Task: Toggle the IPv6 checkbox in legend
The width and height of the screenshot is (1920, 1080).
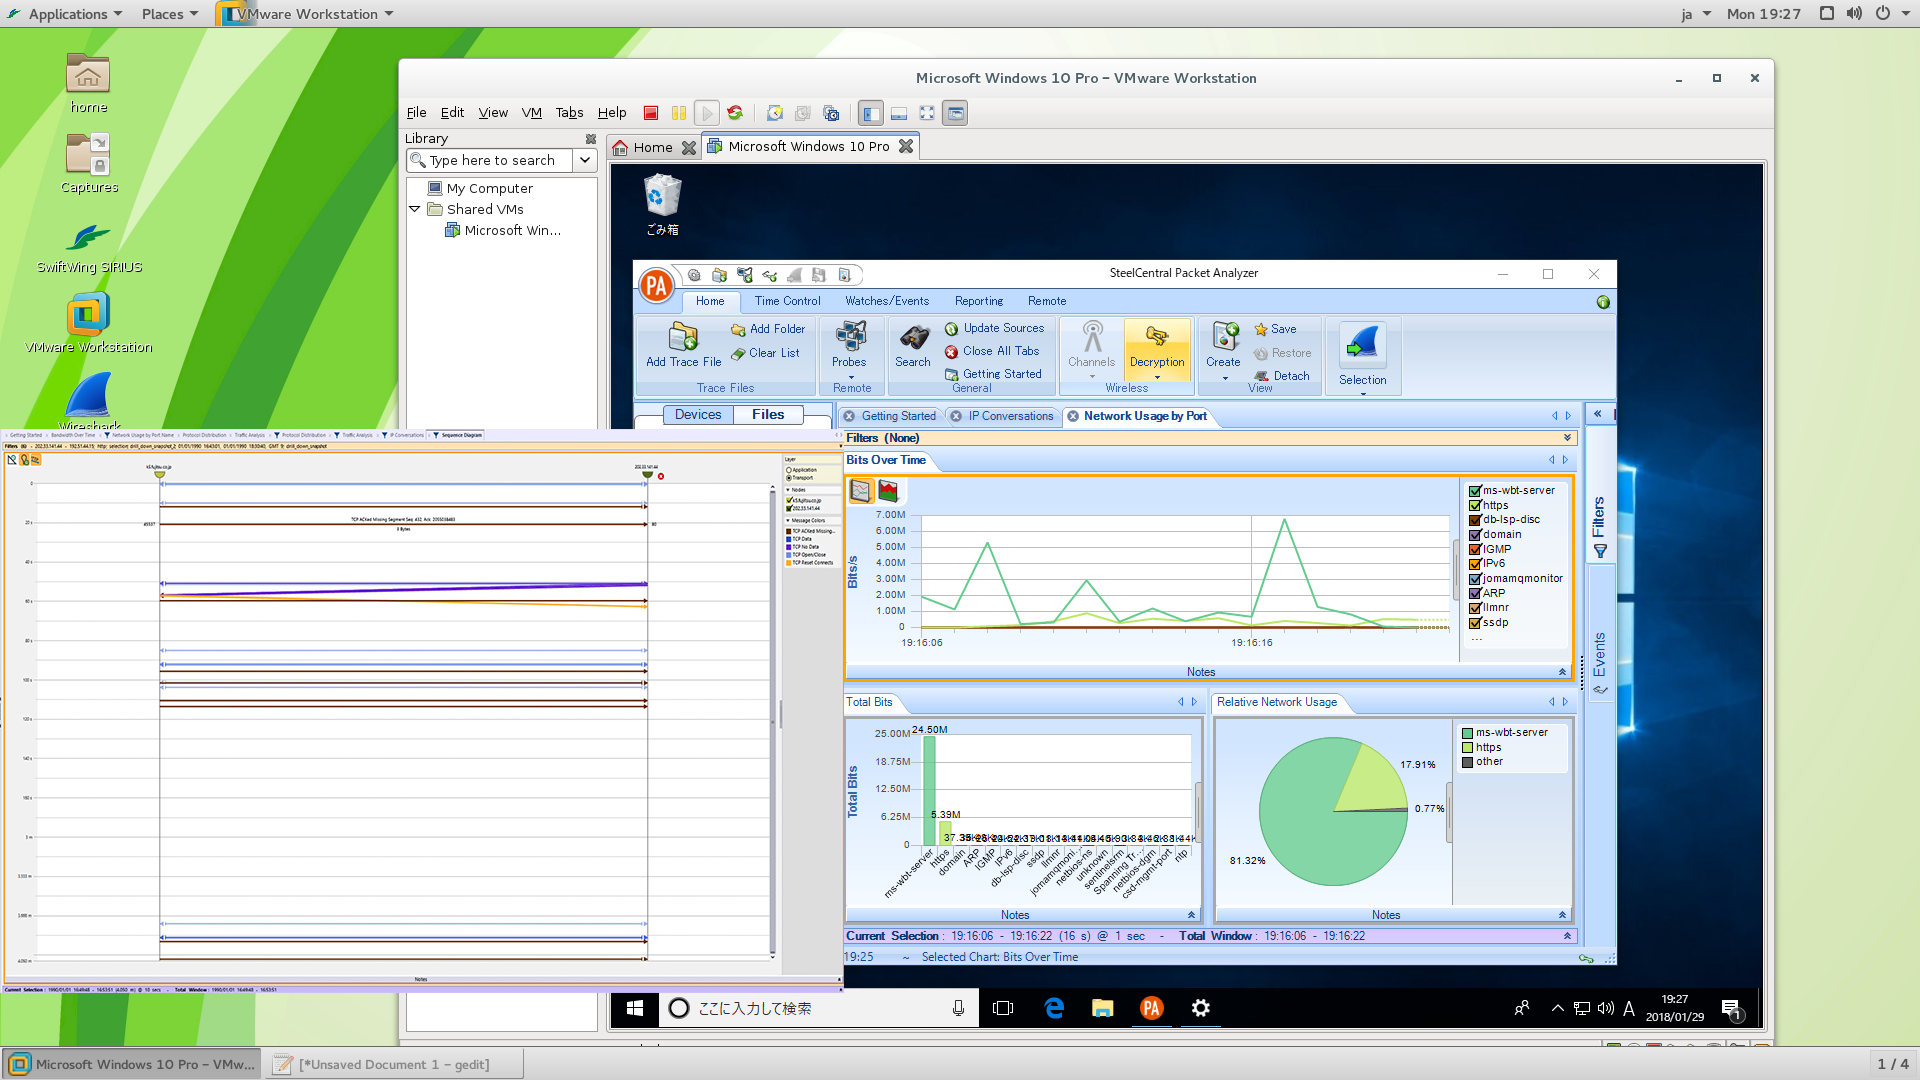Action: [x=1475, y=564]
